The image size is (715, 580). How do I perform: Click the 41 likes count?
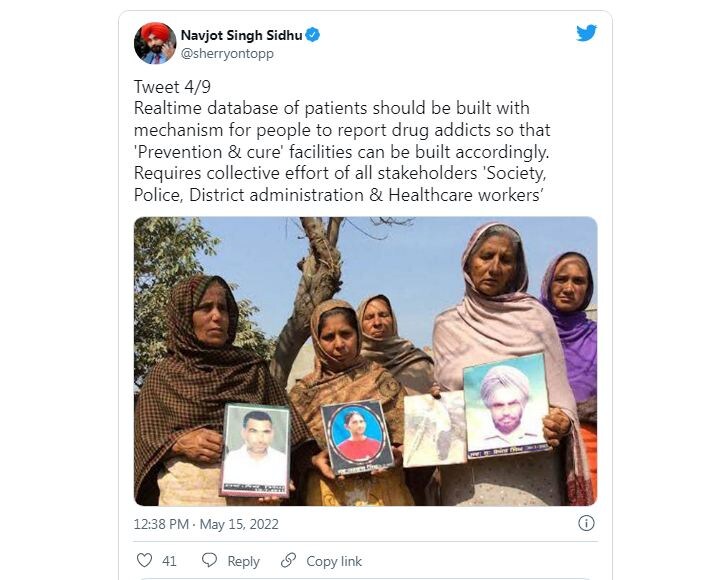[x=169, y=561]
